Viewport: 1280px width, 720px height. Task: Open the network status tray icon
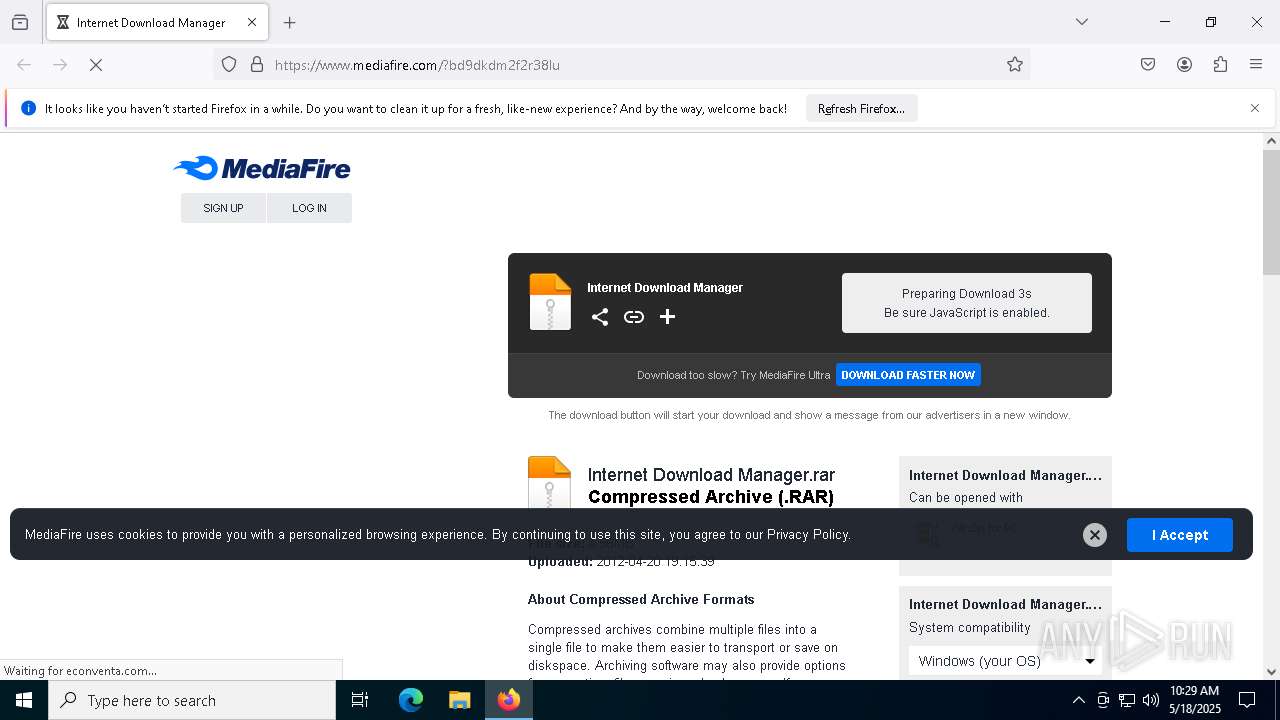point(1127,700)
